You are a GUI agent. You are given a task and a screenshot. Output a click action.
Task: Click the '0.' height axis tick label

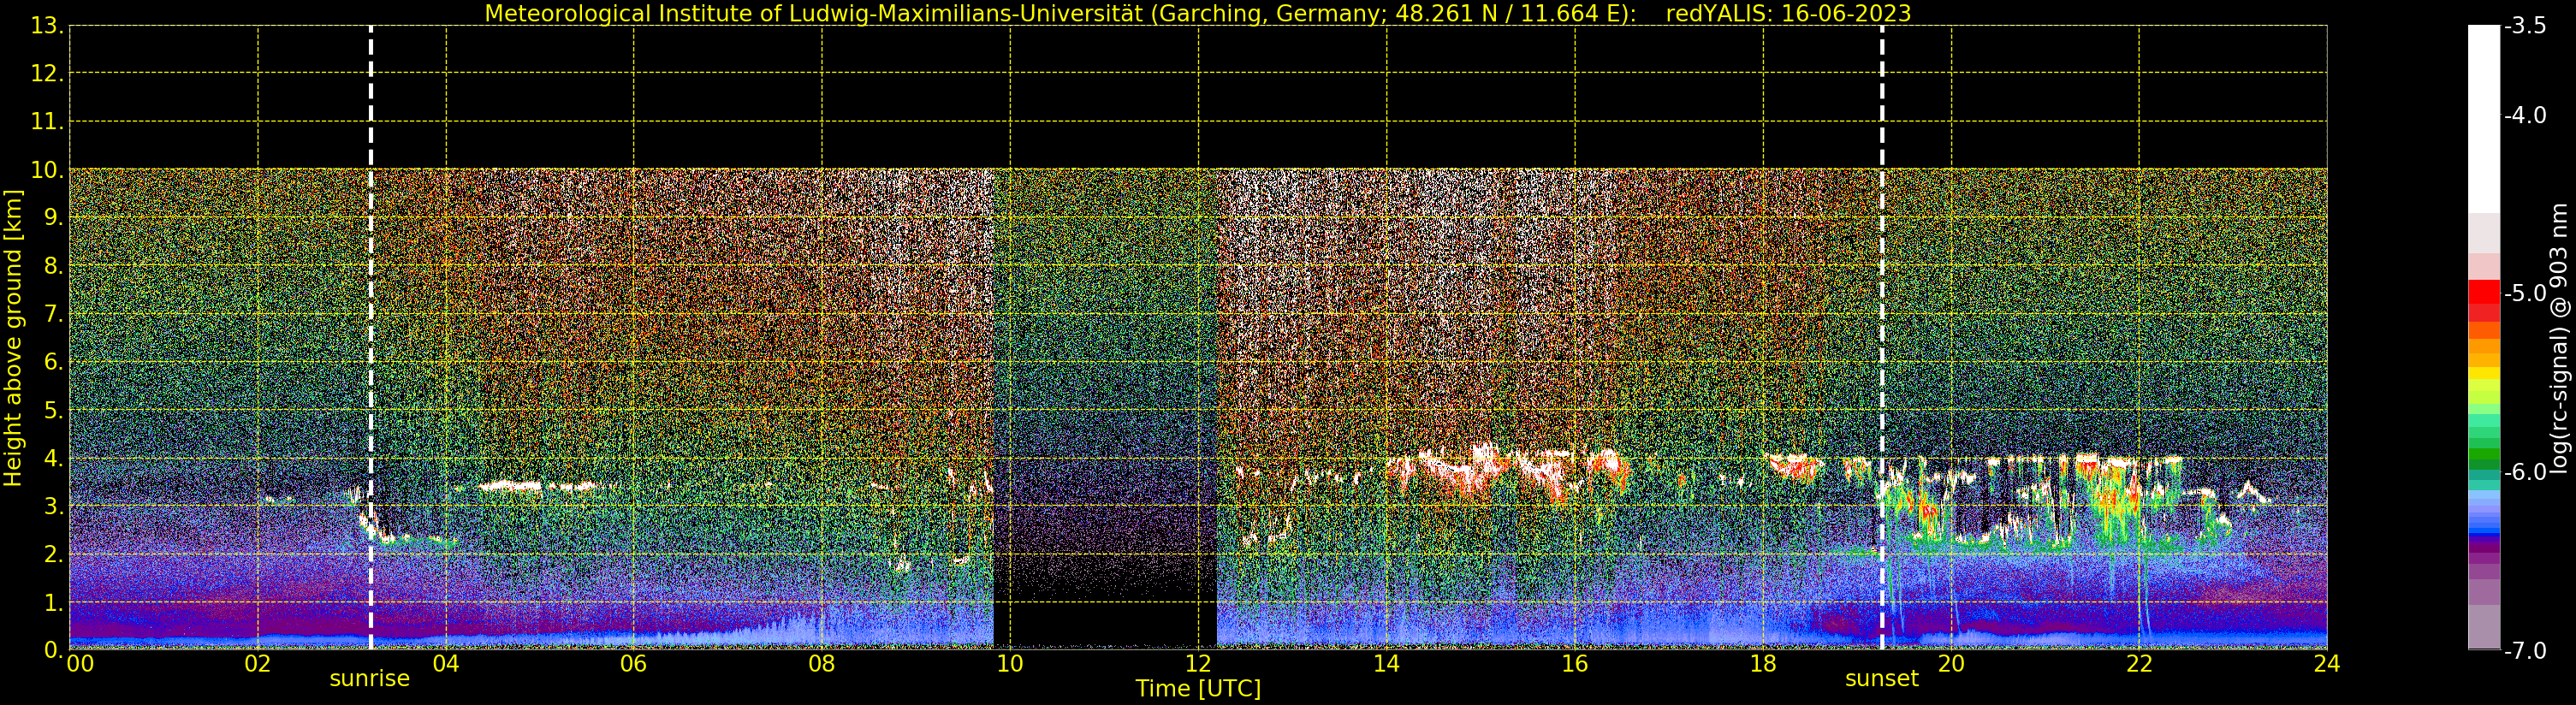point(53,650)
